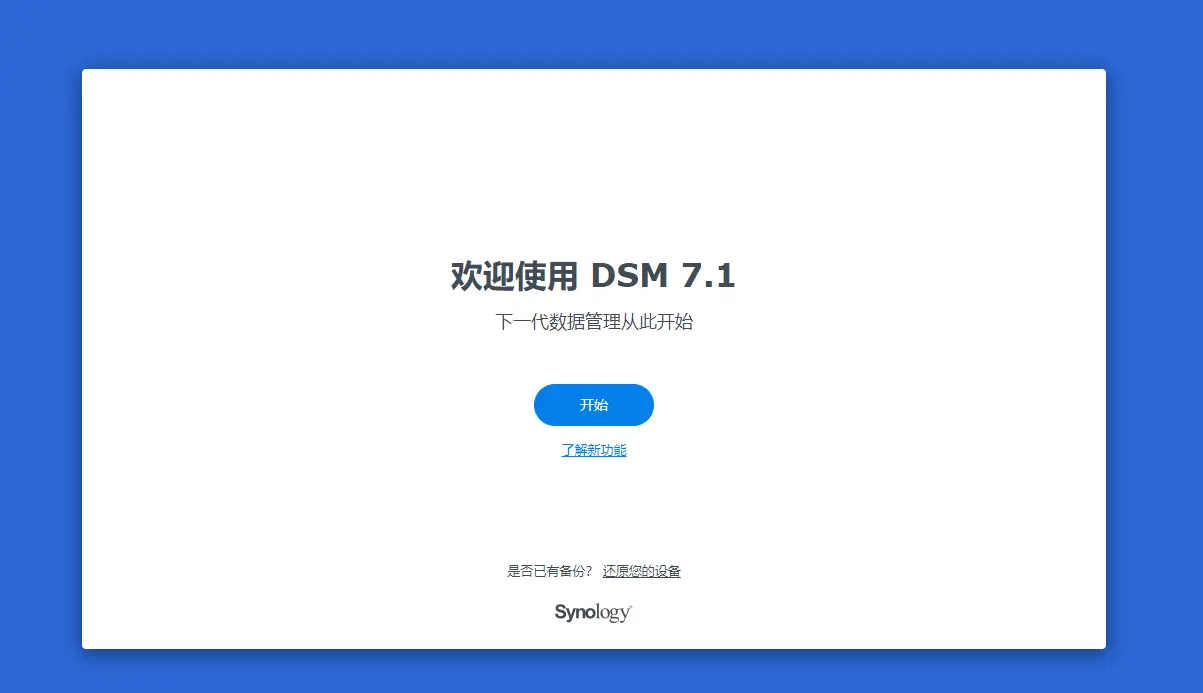Screen dimensions: 1203x693
Task: Click the 还原 device restore hyperlink
Action: 642,571
